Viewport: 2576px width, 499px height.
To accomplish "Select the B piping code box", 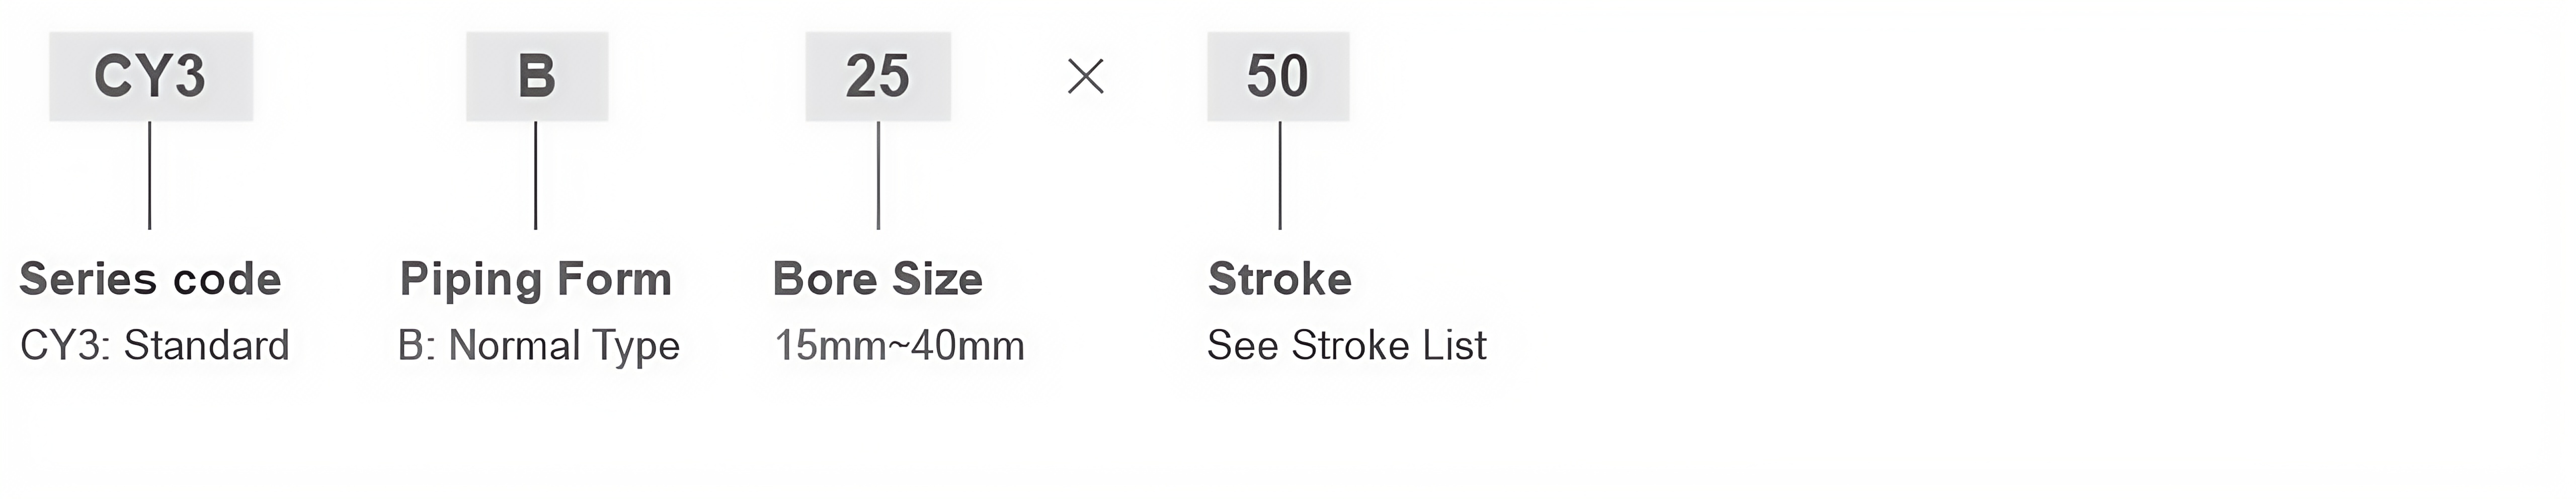I will (x=537, y=76).
